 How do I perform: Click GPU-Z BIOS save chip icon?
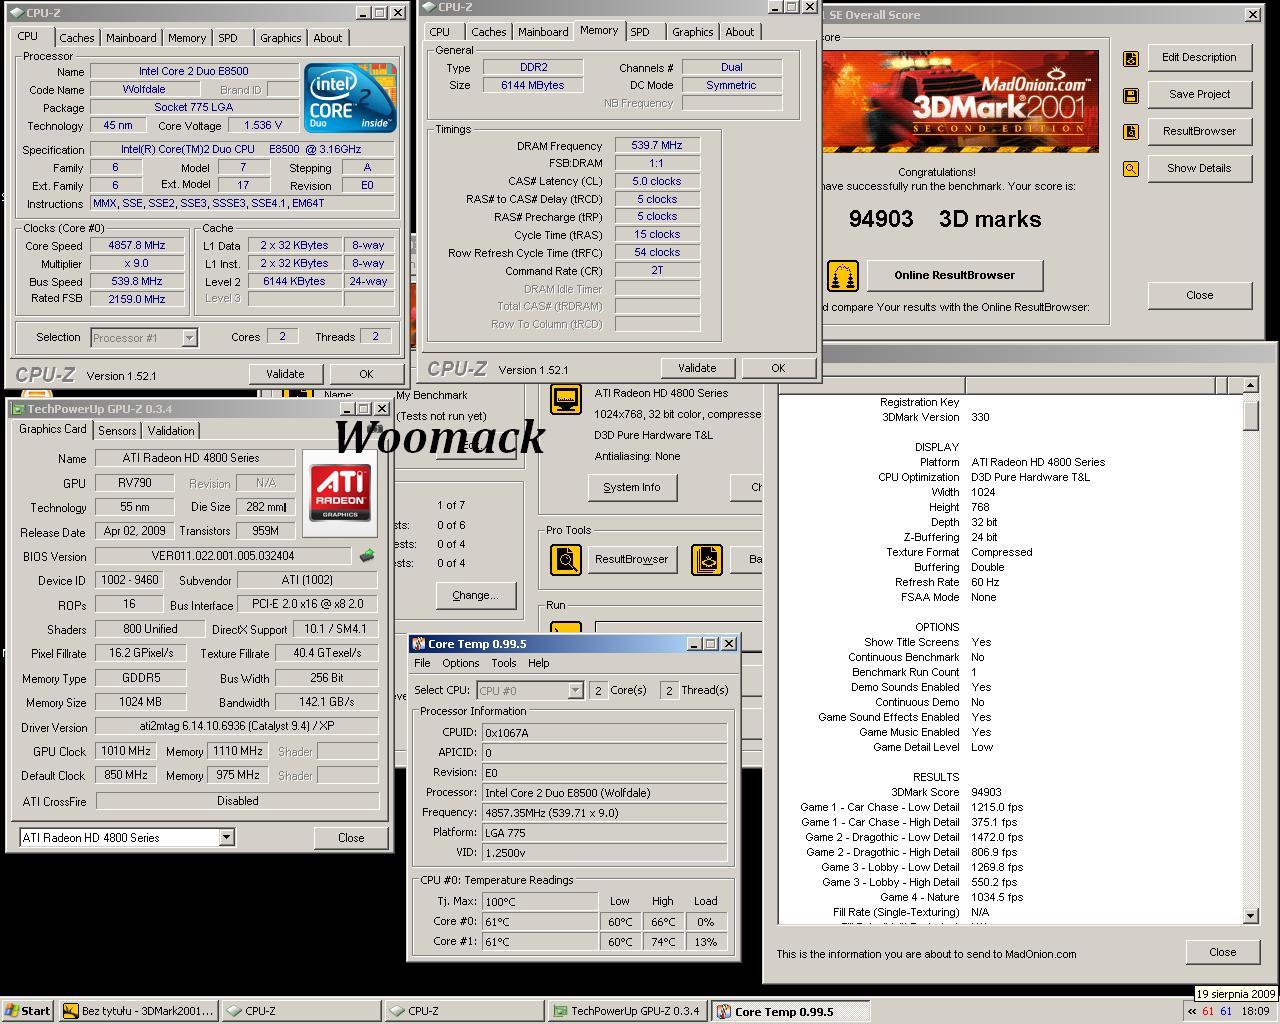click(367, 555)
